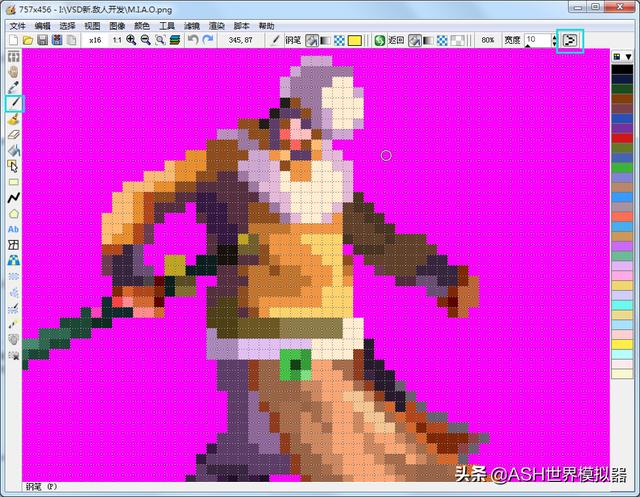Toggle the highlighted button next to width field
Image resolution: width=640 pixels, height=497 pixels.
pos(569,40)
